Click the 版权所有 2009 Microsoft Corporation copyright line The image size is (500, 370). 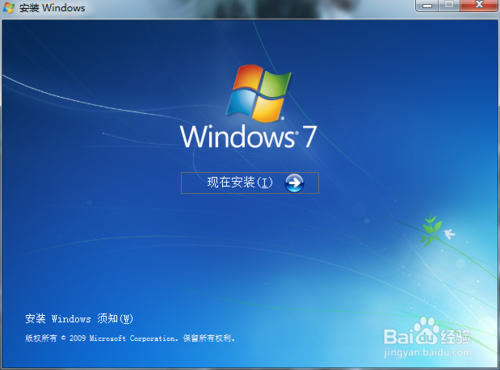(x=130, y=338)
